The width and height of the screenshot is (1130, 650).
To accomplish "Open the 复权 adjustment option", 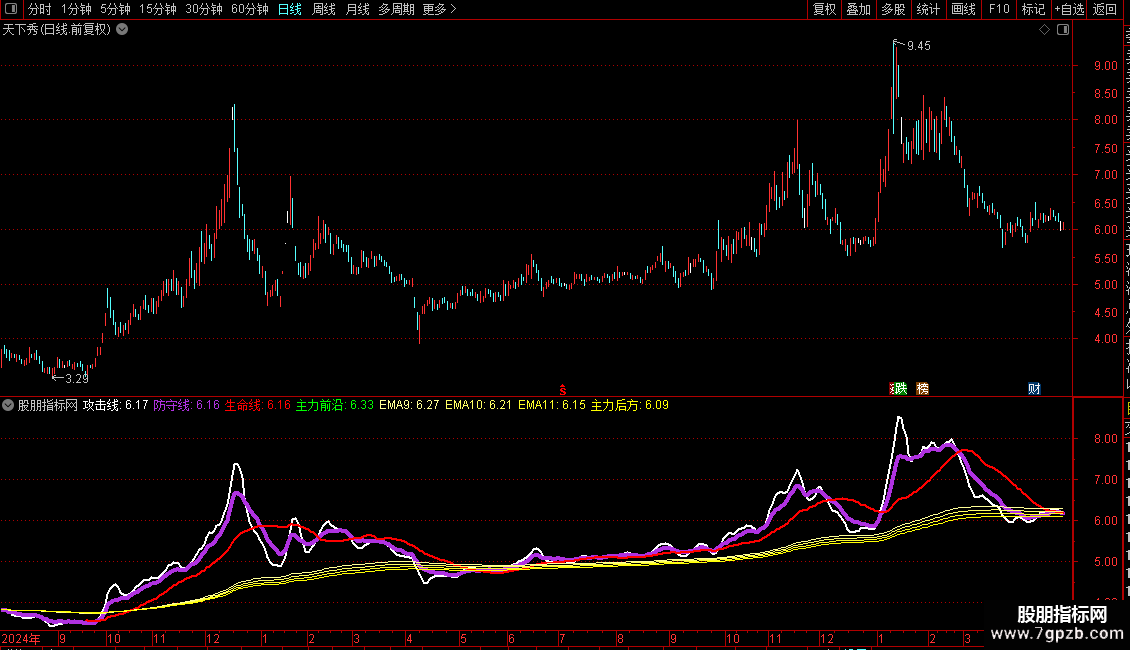I will [x=824, y=9].
